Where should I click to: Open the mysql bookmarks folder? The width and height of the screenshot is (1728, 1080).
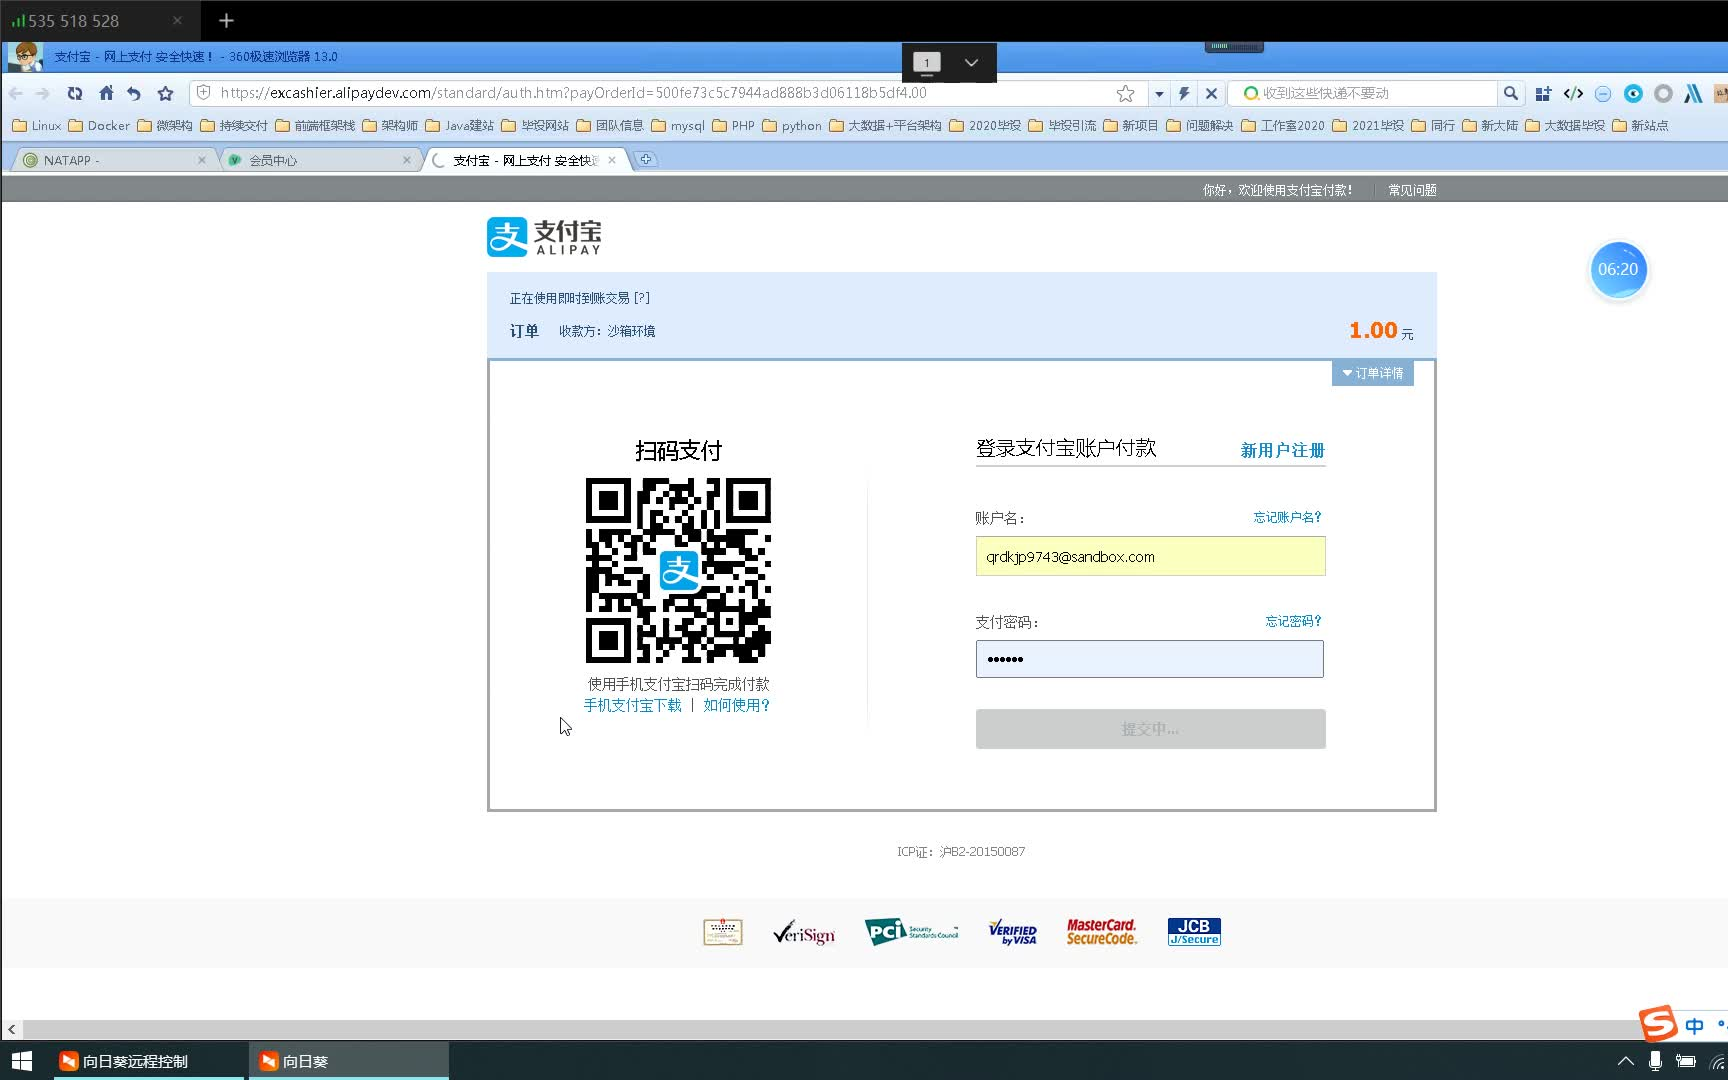point(678,126)
